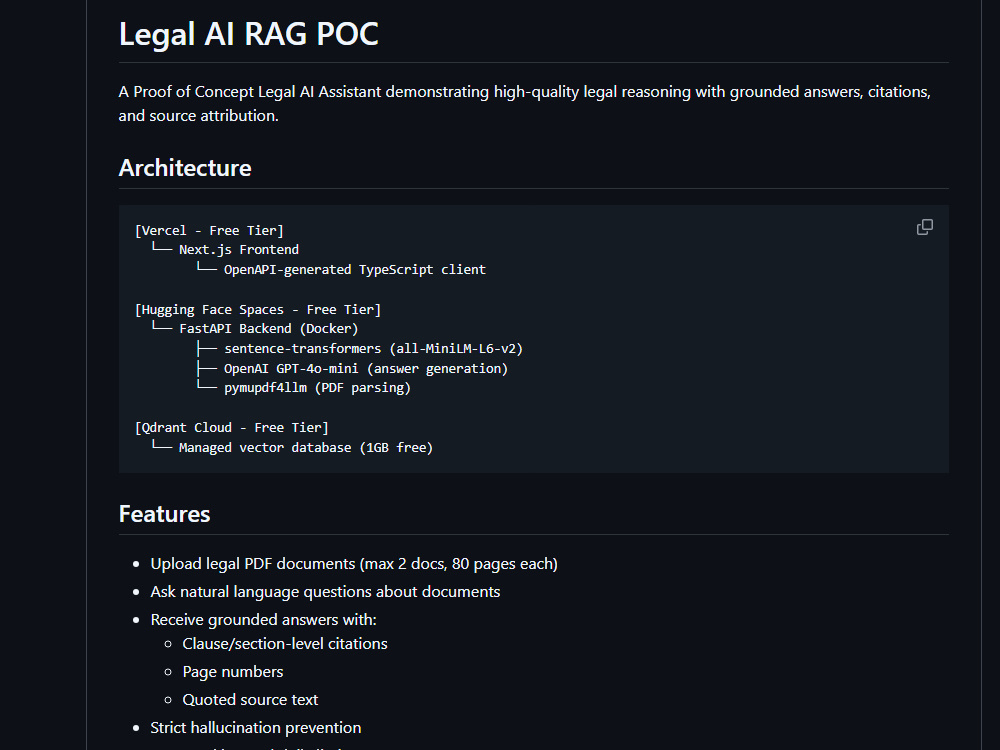Screen dimensions: 1000x750
Task: Click the Strict hallucination prevention bullet
Action: click(x=256, y=728)
